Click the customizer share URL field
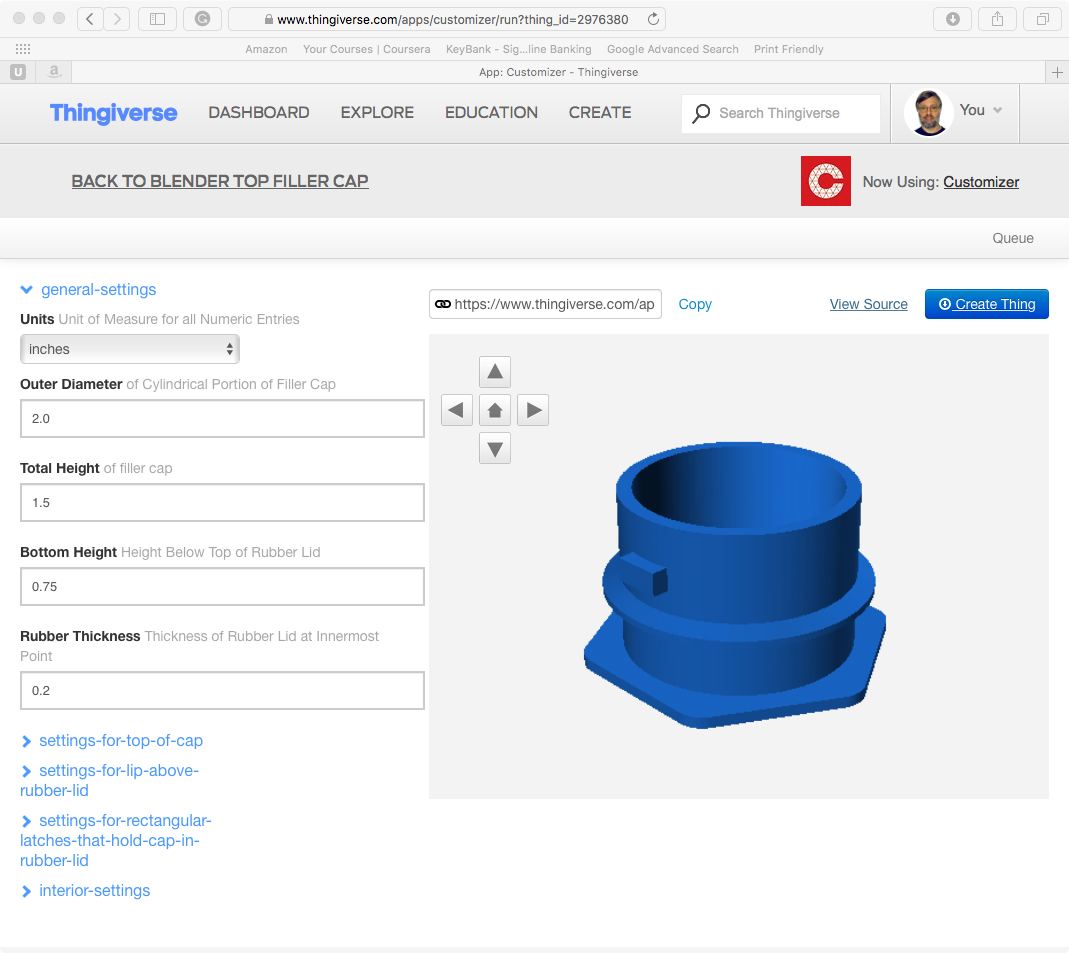The height and width of the screenshot is (953, 1069). (545, 304)
